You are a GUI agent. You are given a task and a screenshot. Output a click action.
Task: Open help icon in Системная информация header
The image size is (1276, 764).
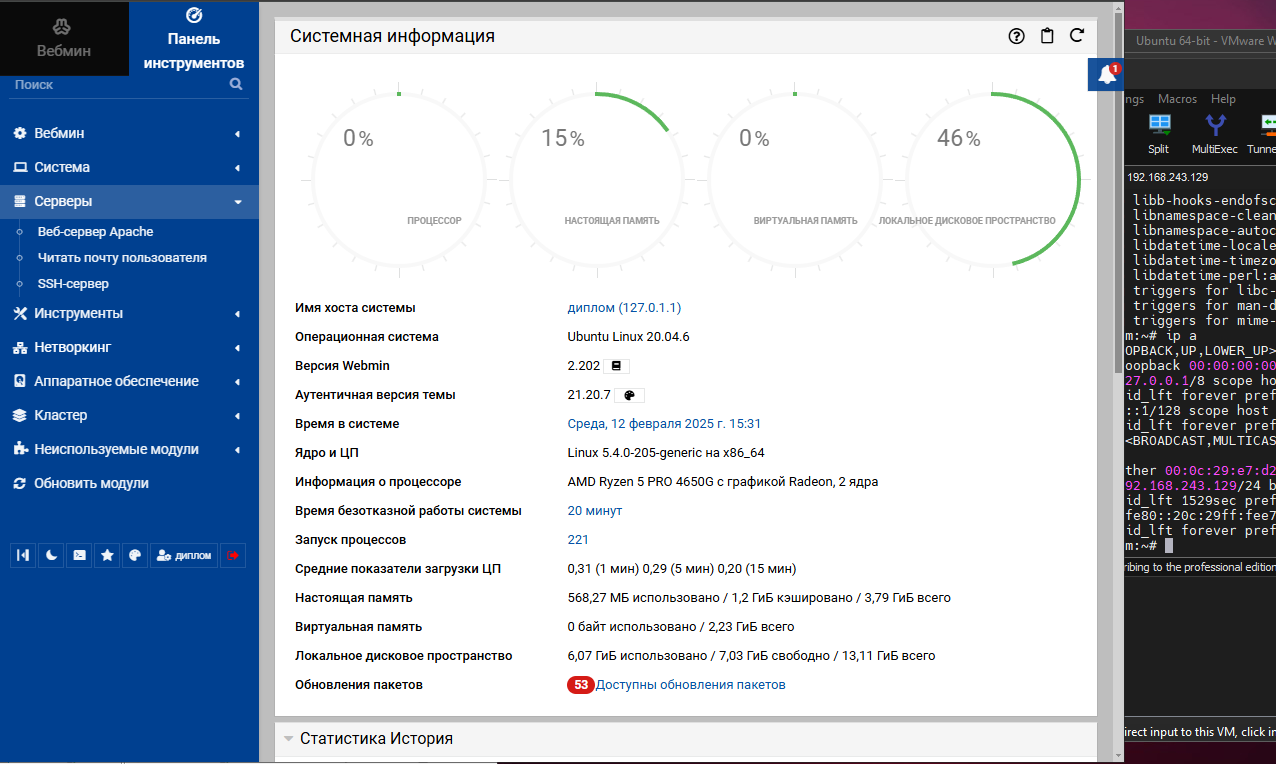point(1017,36)
